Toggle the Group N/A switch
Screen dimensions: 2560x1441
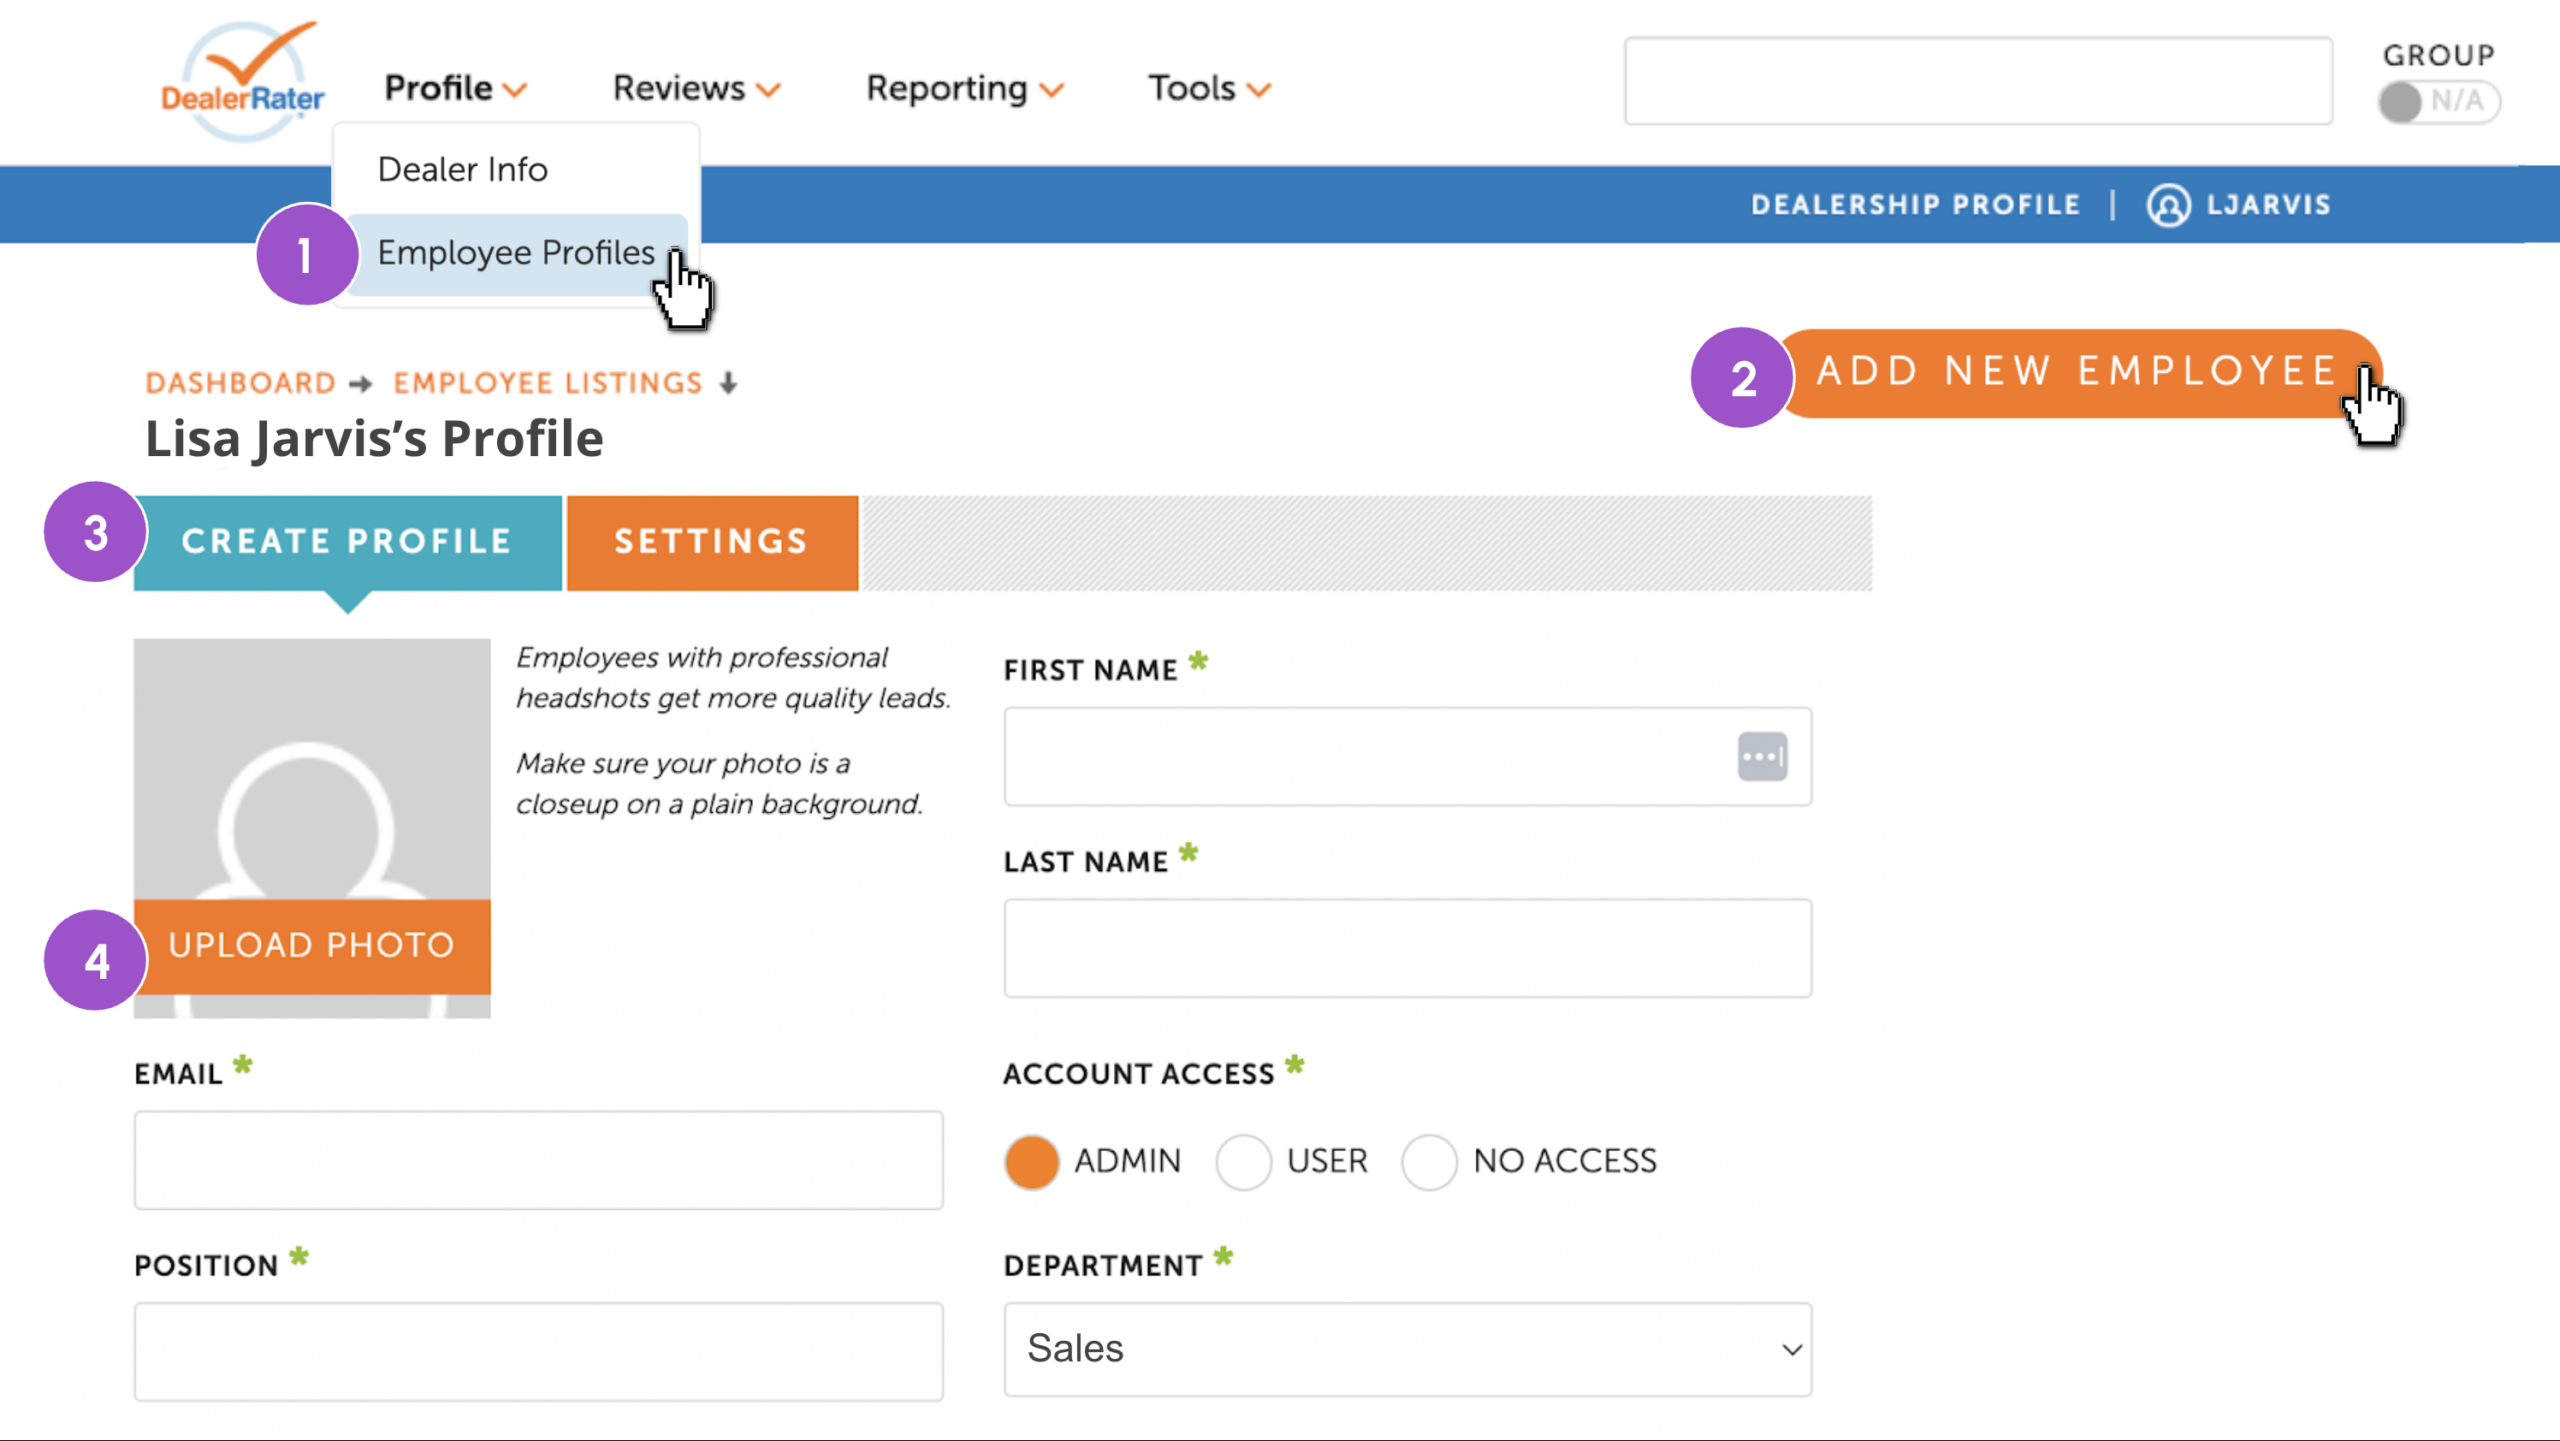tap(2438, 102)
